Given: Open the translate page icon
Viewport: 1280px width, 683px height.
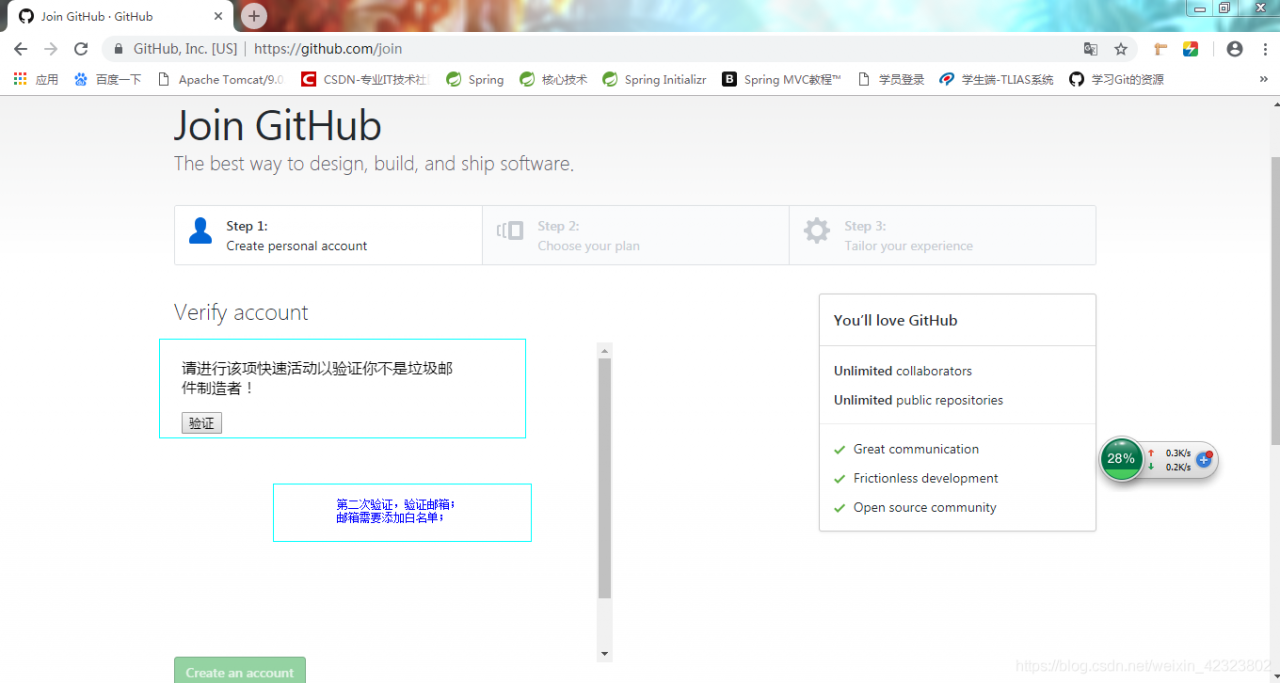Looking at the screenshot, I should 1091,49.
